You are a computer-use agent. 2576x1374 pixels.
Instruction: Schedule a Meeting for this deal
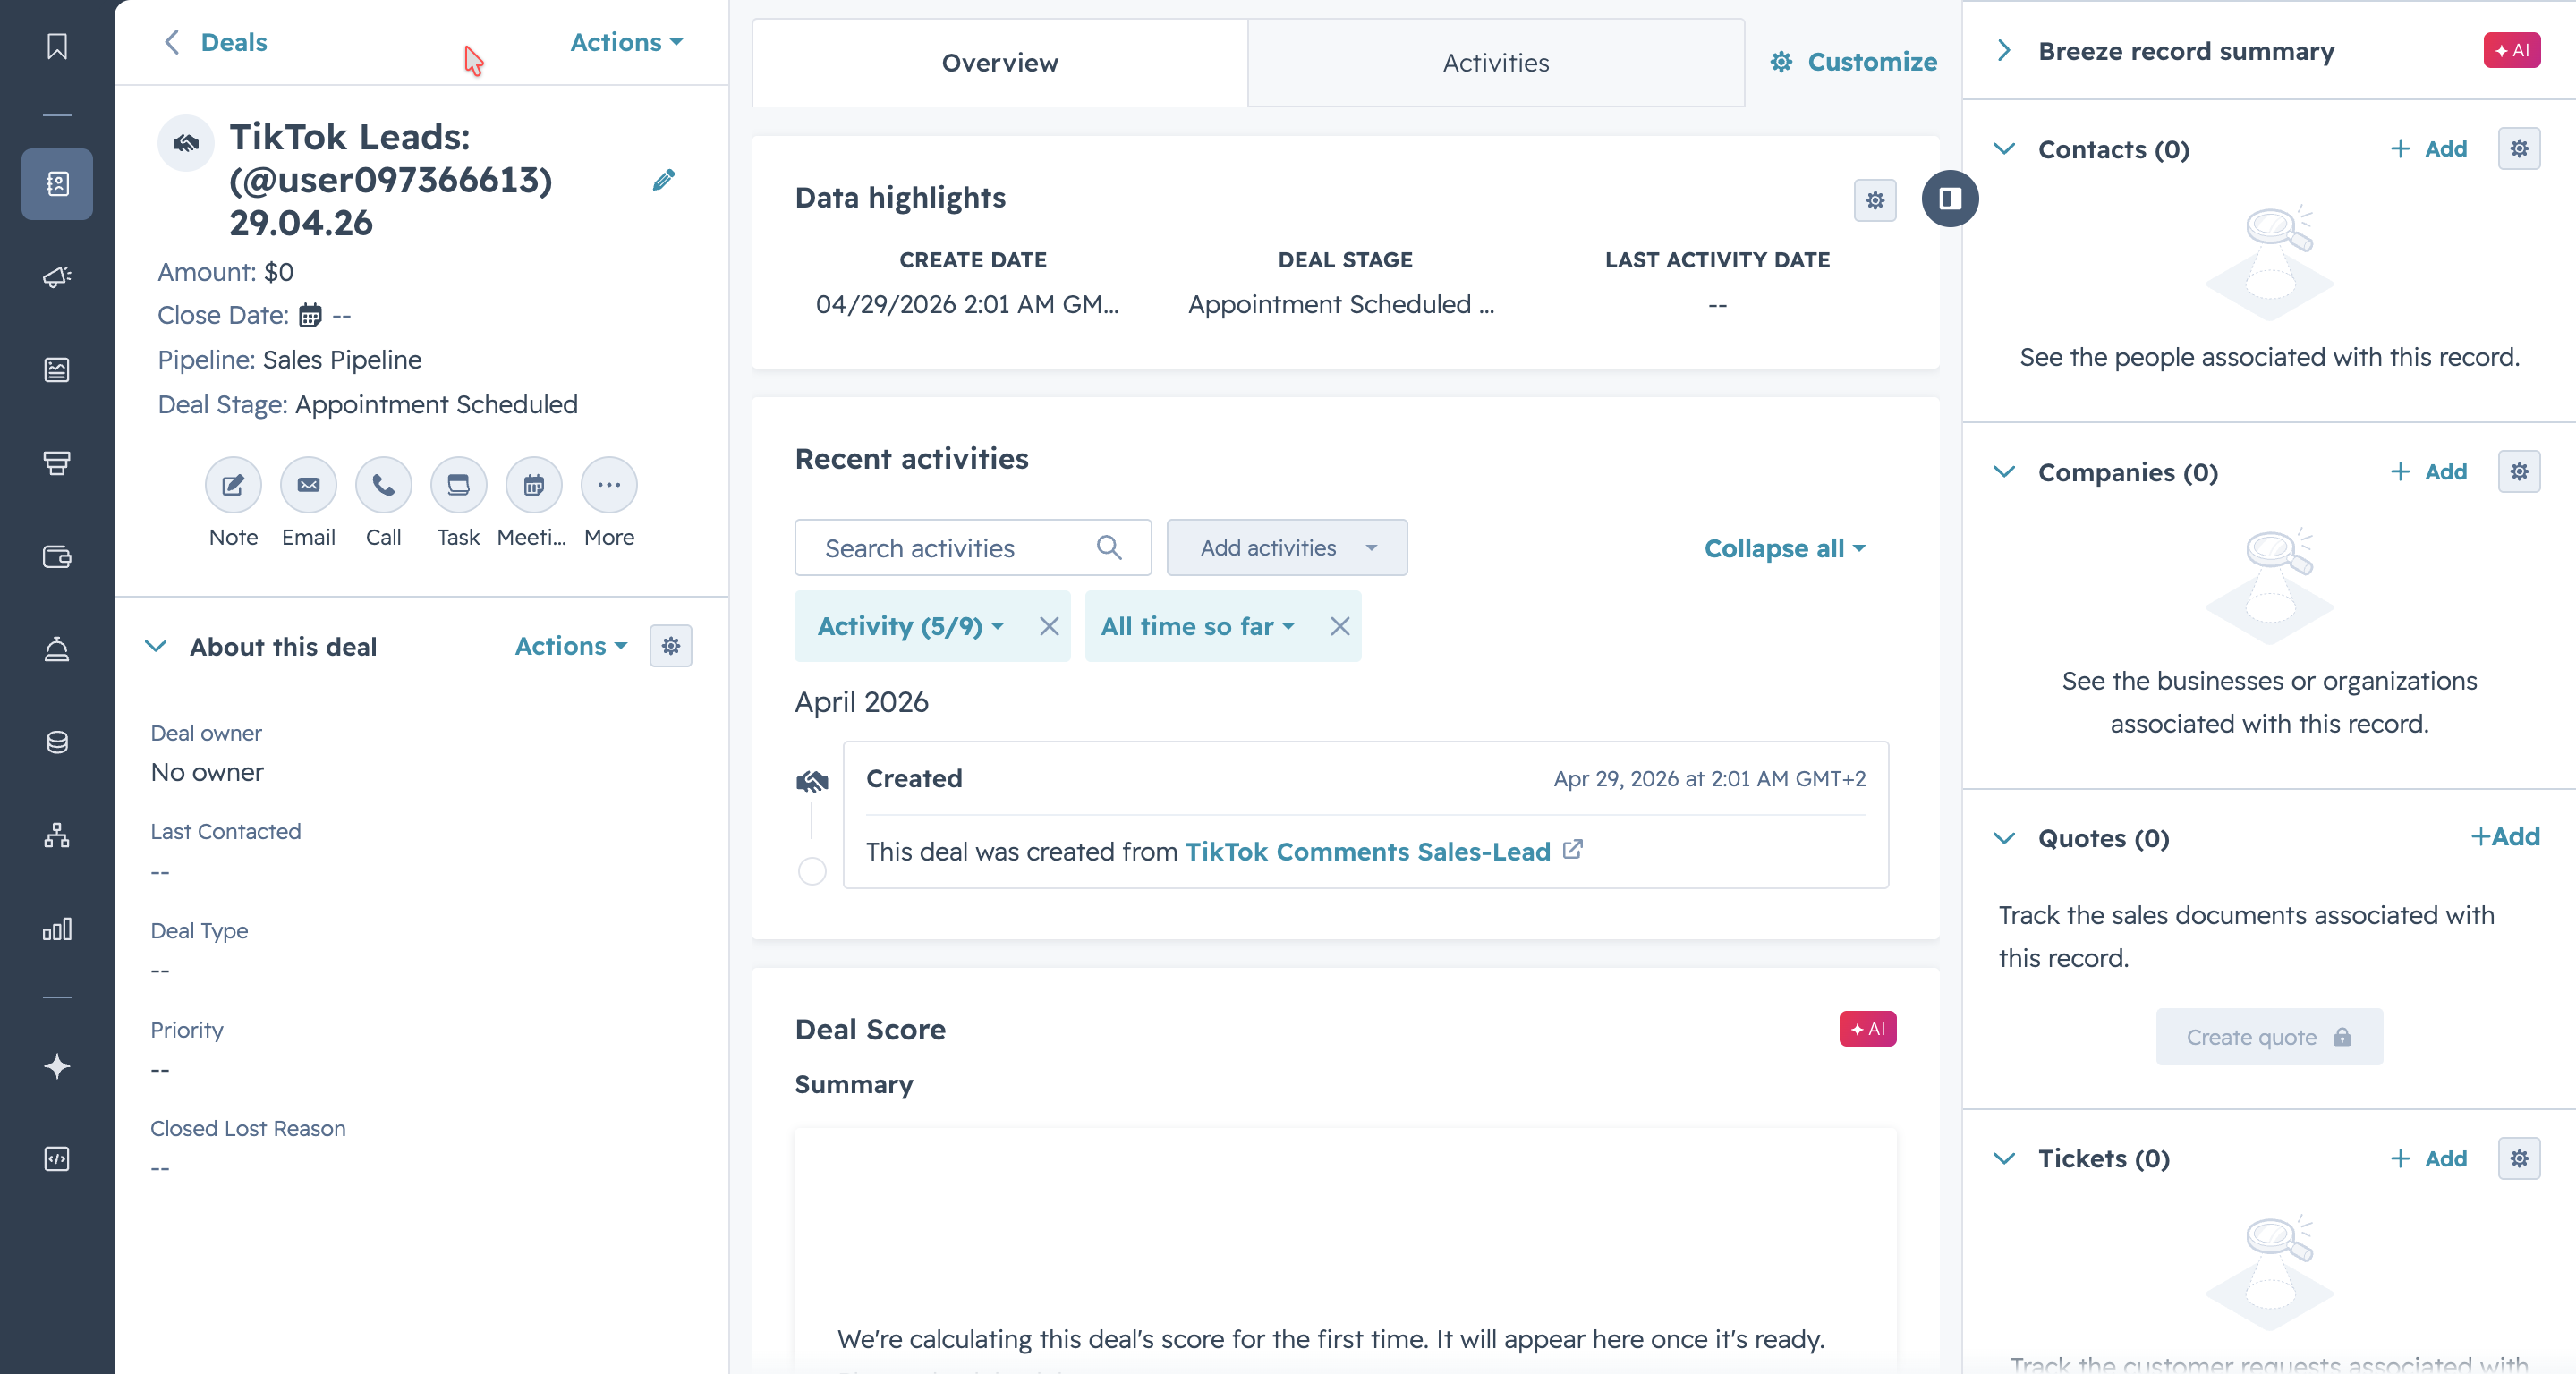click(533, 485)
